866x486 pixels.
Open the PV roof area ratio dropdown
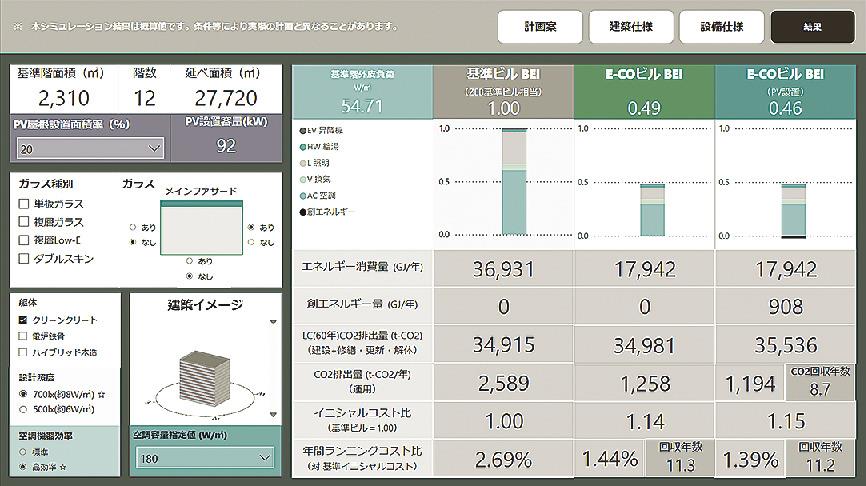90,148
